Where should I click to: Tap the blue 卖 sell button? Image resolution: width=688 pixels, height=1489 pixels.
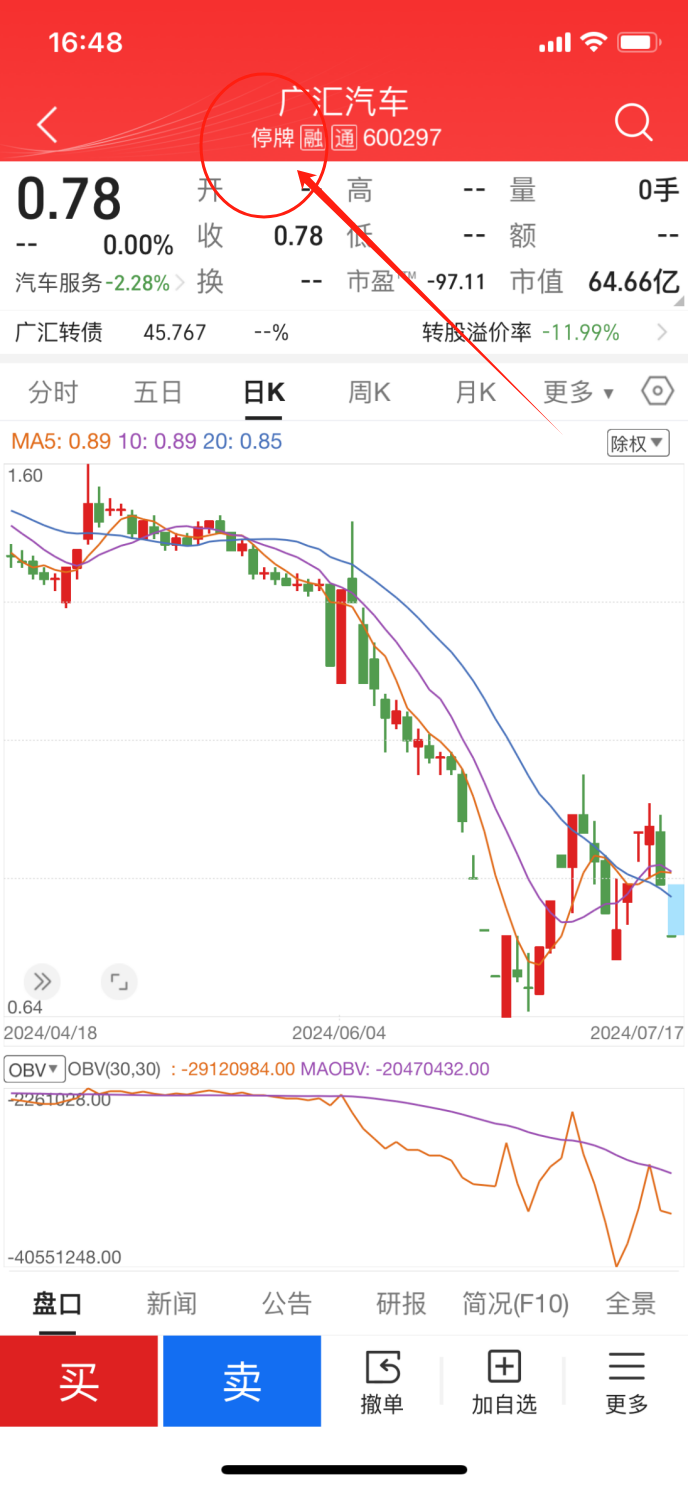click(242, 1381)
